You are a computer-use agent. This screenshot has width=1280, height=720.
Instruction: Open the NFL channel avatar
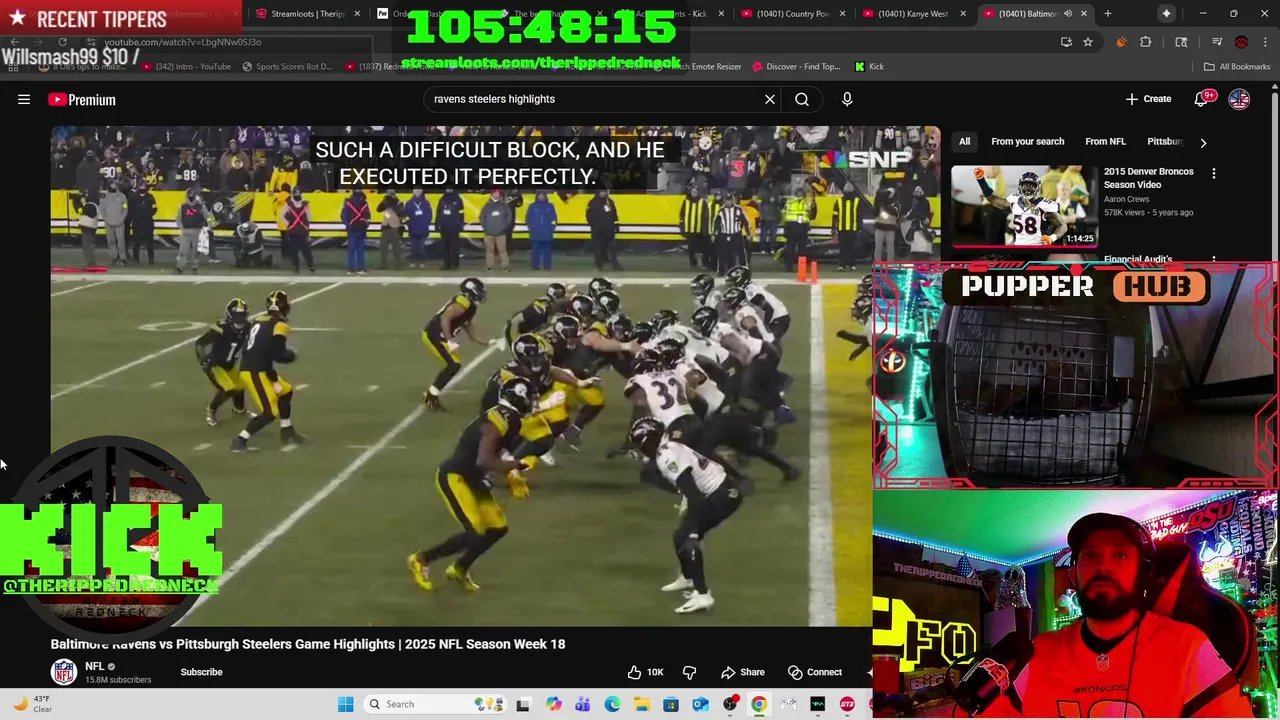[64, 672]
